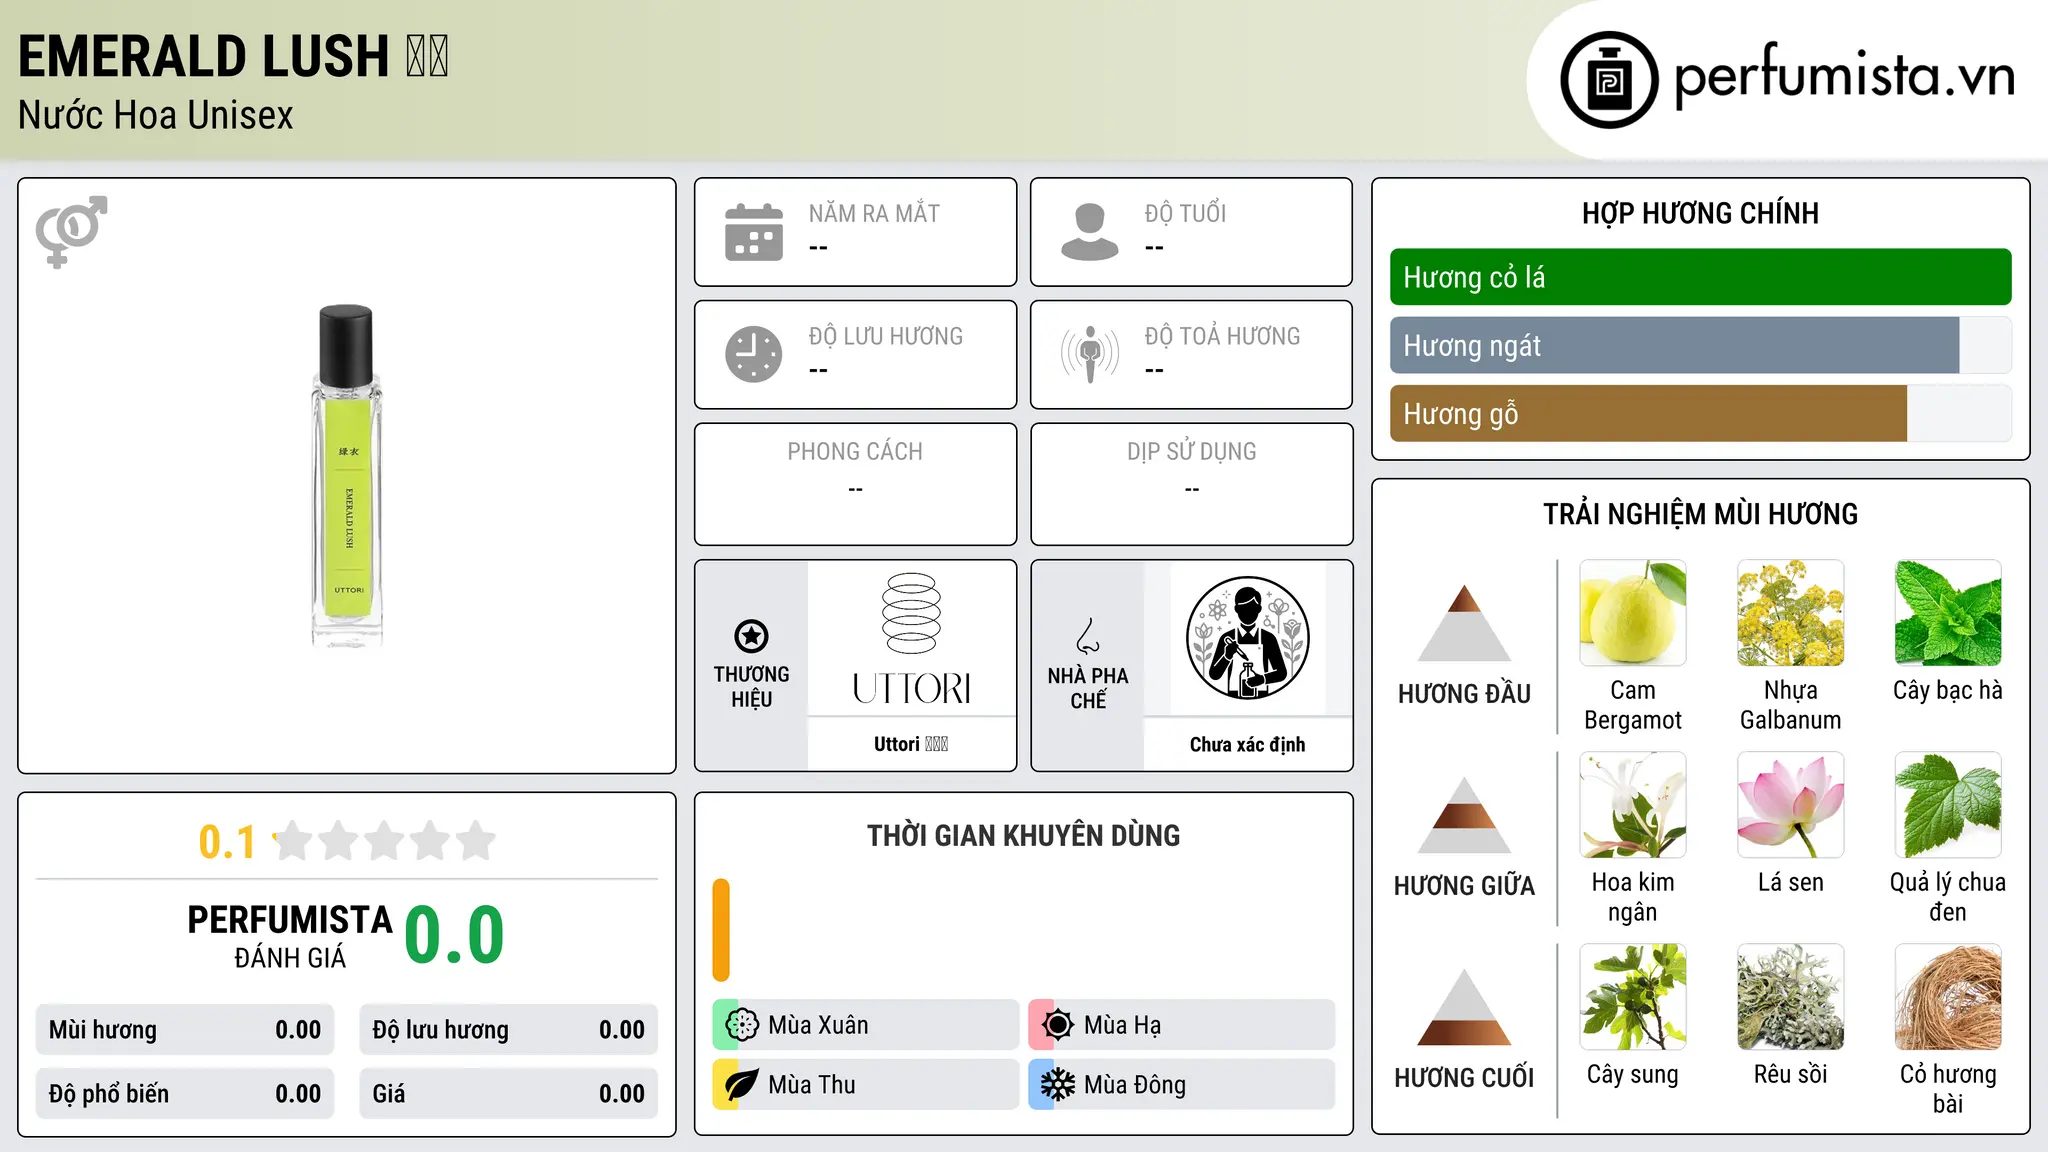Click the blue-grey Hương ngát accord bar

click(x=1674, y=345)
